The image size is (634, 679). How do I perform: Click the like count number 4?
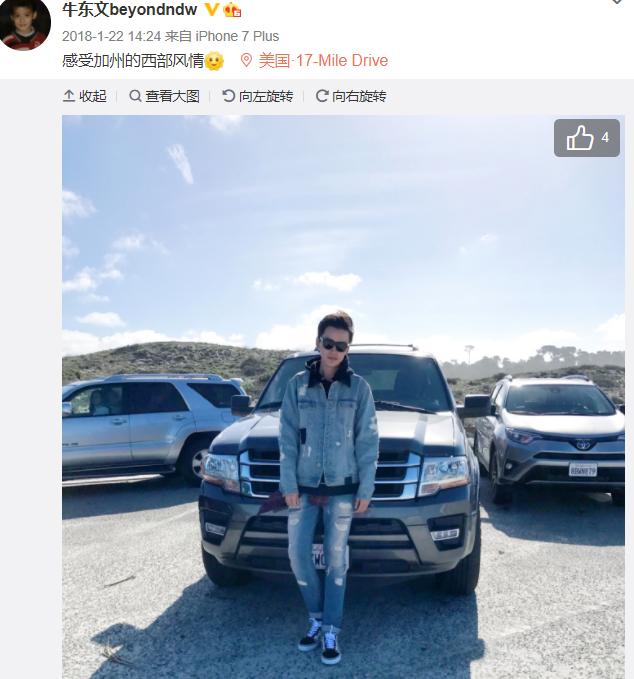point(605,138)
